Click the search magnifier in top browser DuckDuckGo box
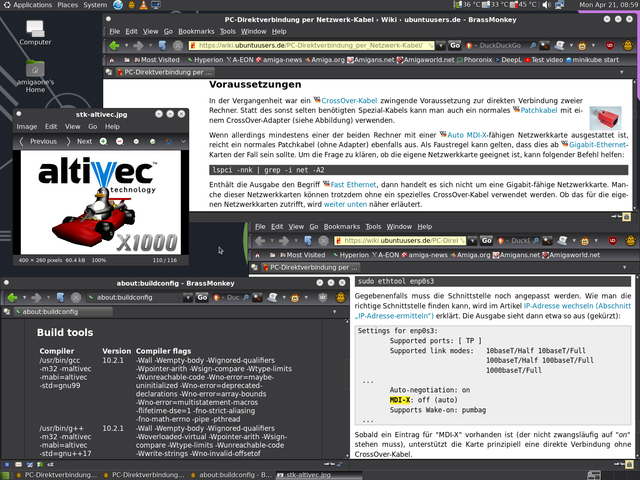 point(533,45)
